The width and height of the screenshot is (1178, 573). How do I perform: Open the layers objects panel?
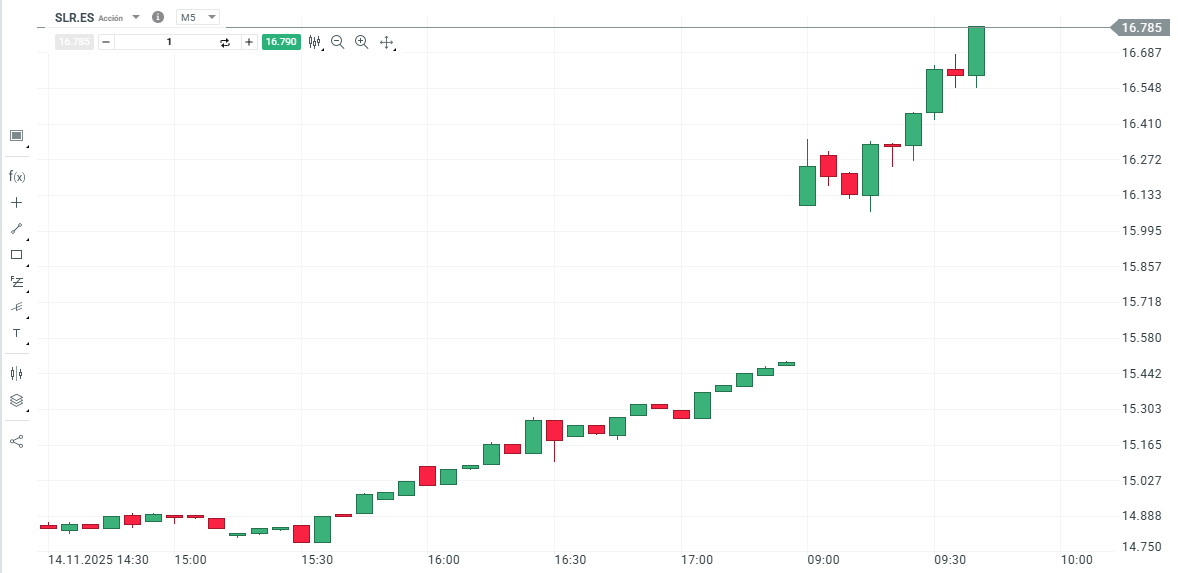[x=16, y=400]
